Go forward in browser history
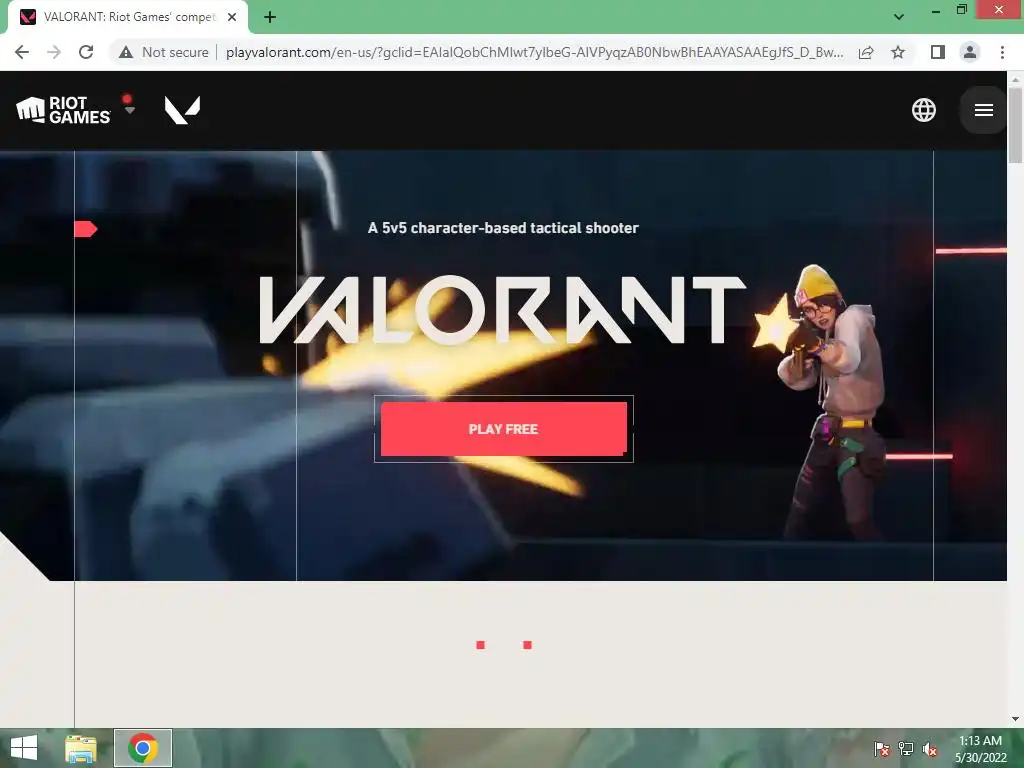1024x768 pixels. [x=54, y=52]
